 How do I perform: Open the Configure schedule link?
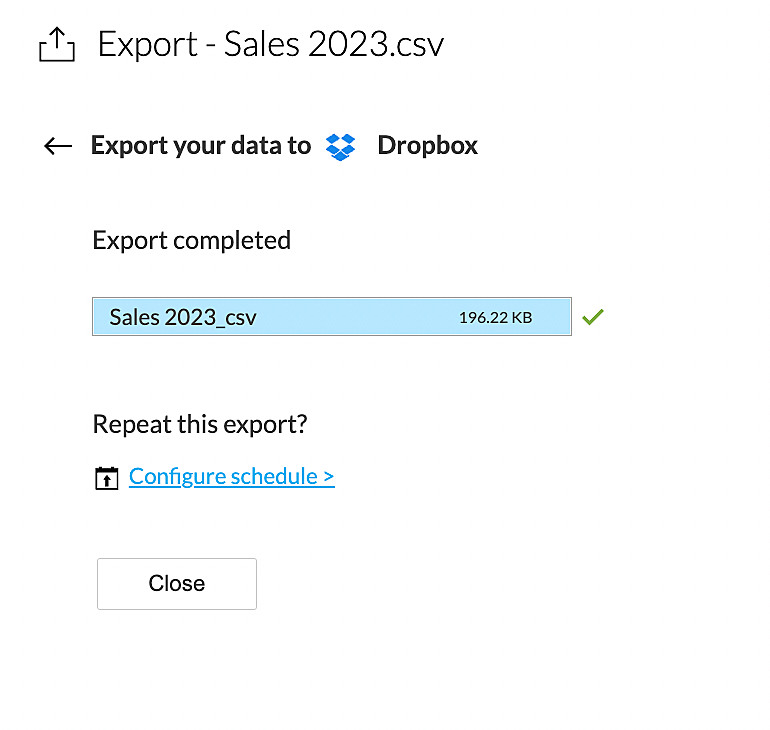click(x=231, y=476)
